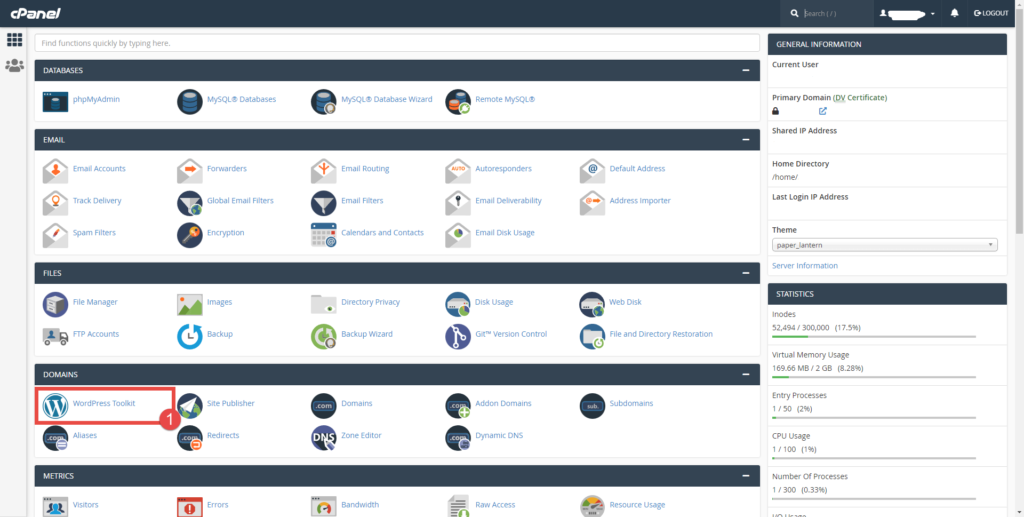Click the Server Information link
1024x517 pixels.
coord(805,266)
